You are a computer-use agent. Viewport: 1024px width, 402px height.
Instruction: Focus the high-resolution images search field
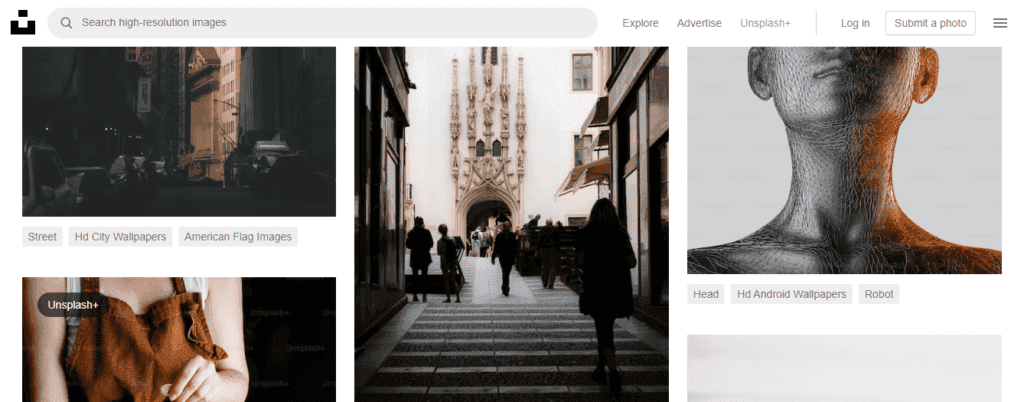coord(323,23)
